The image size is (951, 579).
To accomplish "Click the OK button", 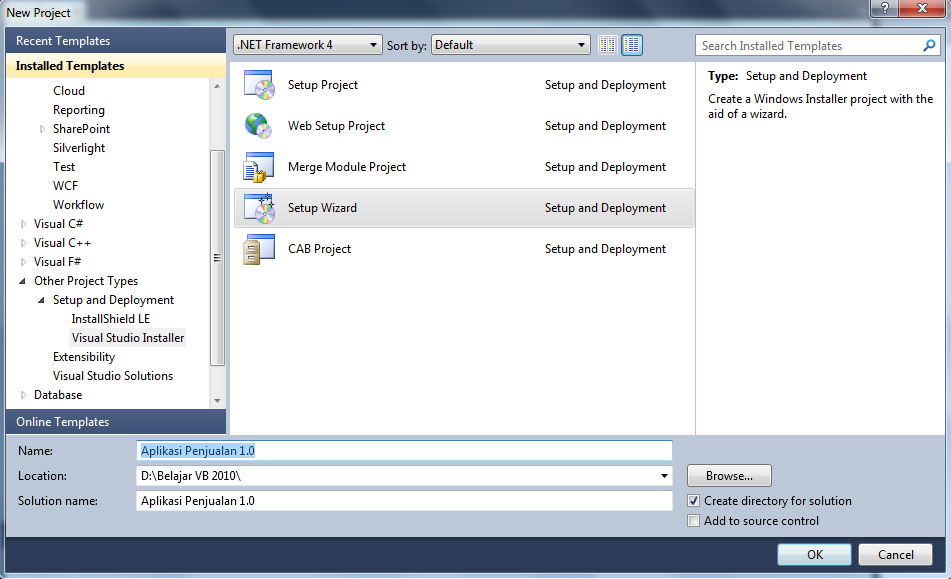I will click(815, 555).
